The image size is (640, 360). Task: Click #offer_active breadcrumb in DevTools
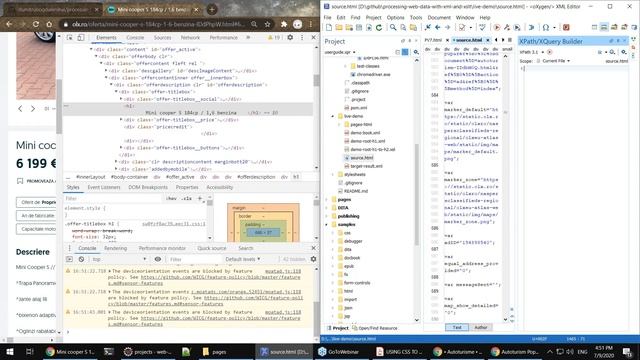tap(180, 177)
